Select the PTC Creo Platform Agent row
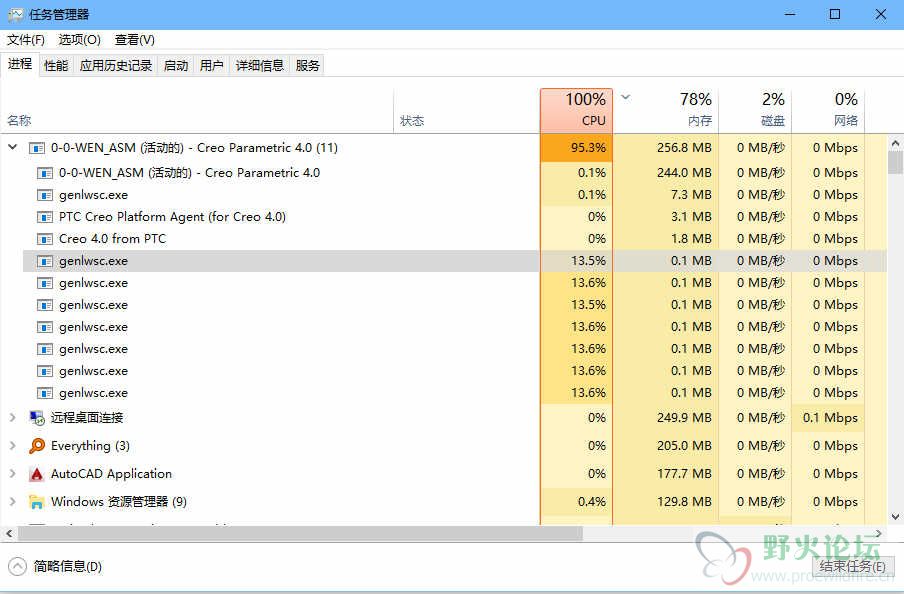The height and width of the screenshot is (594, 904). [x=443, y=217]
